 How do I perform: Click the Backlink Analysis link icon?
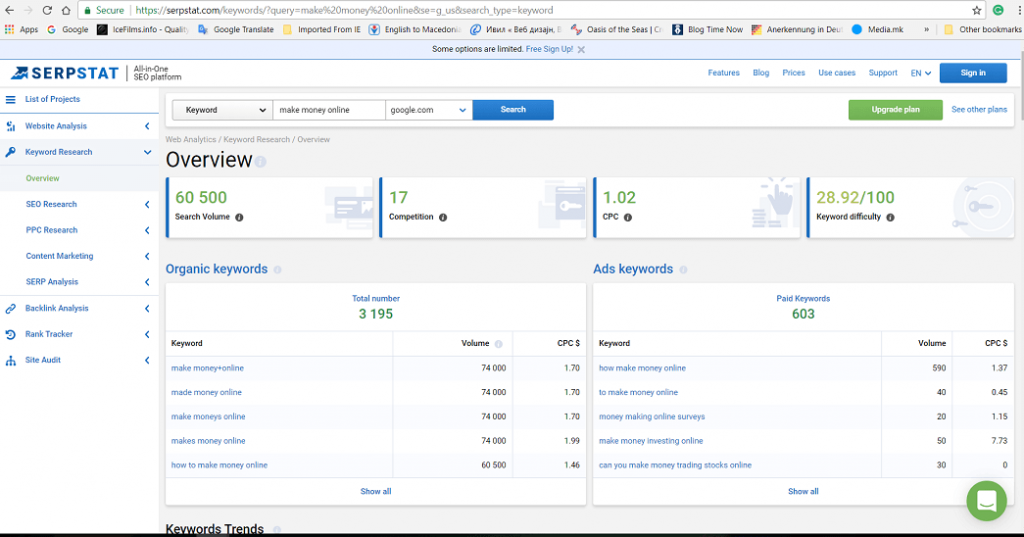(x=10, y=308)
